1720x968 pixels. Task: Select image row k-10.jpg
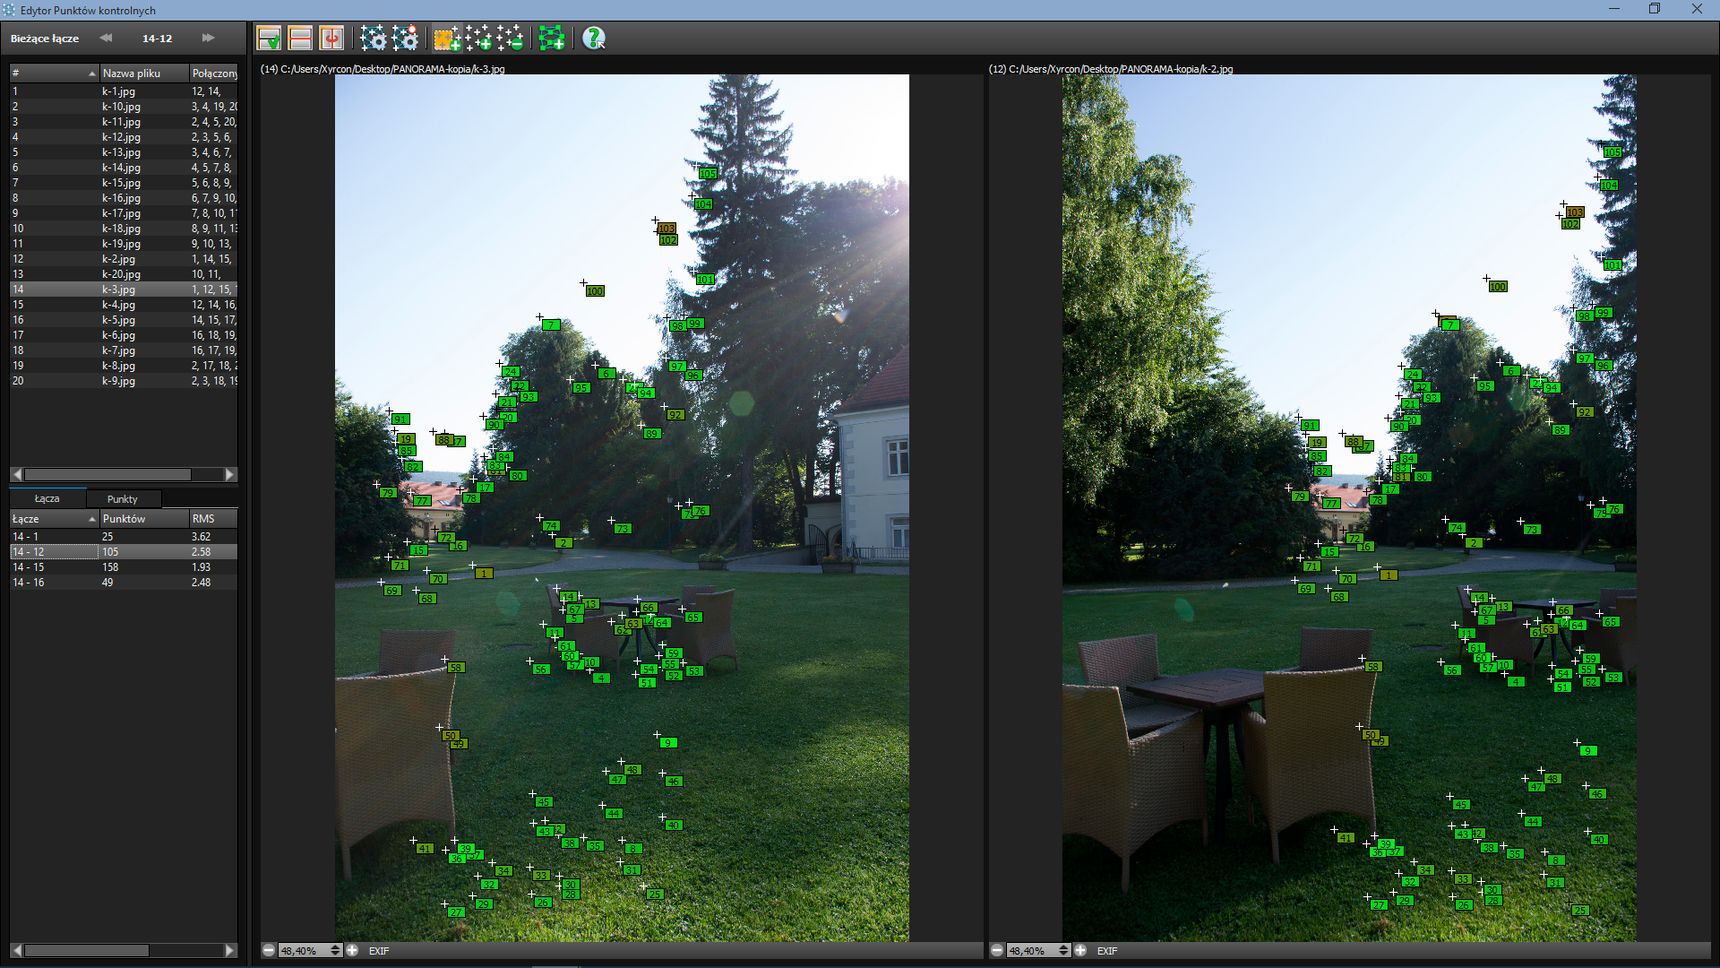124,106
